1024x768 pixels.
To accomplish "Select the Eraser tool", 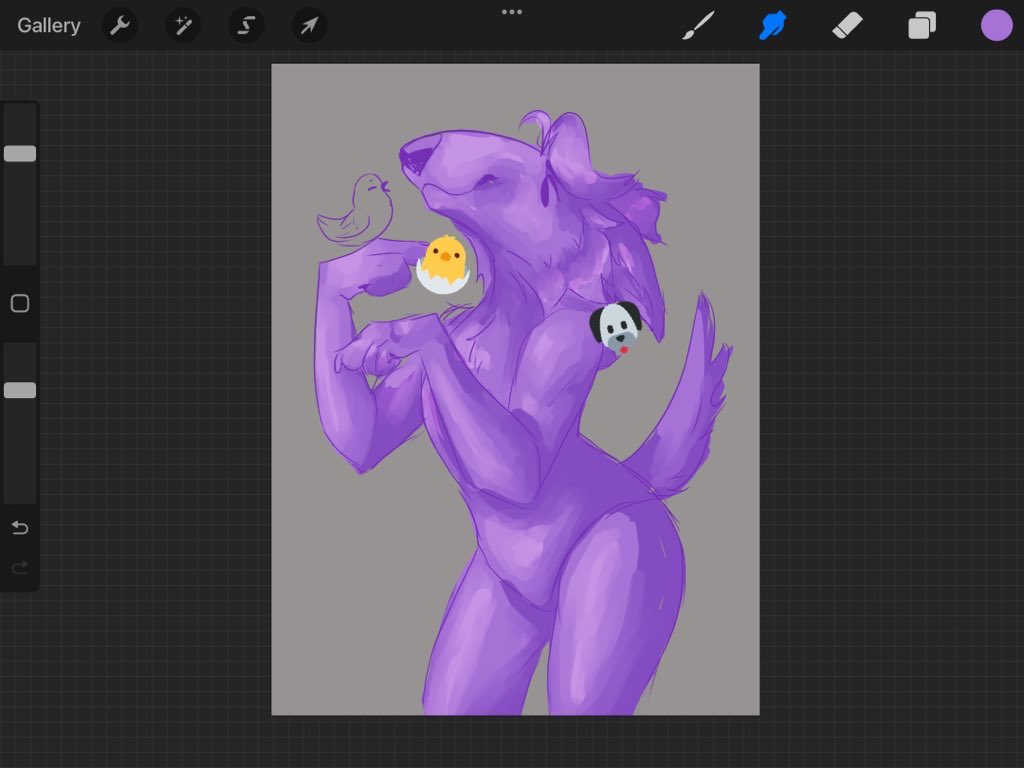I will point(847,25).
